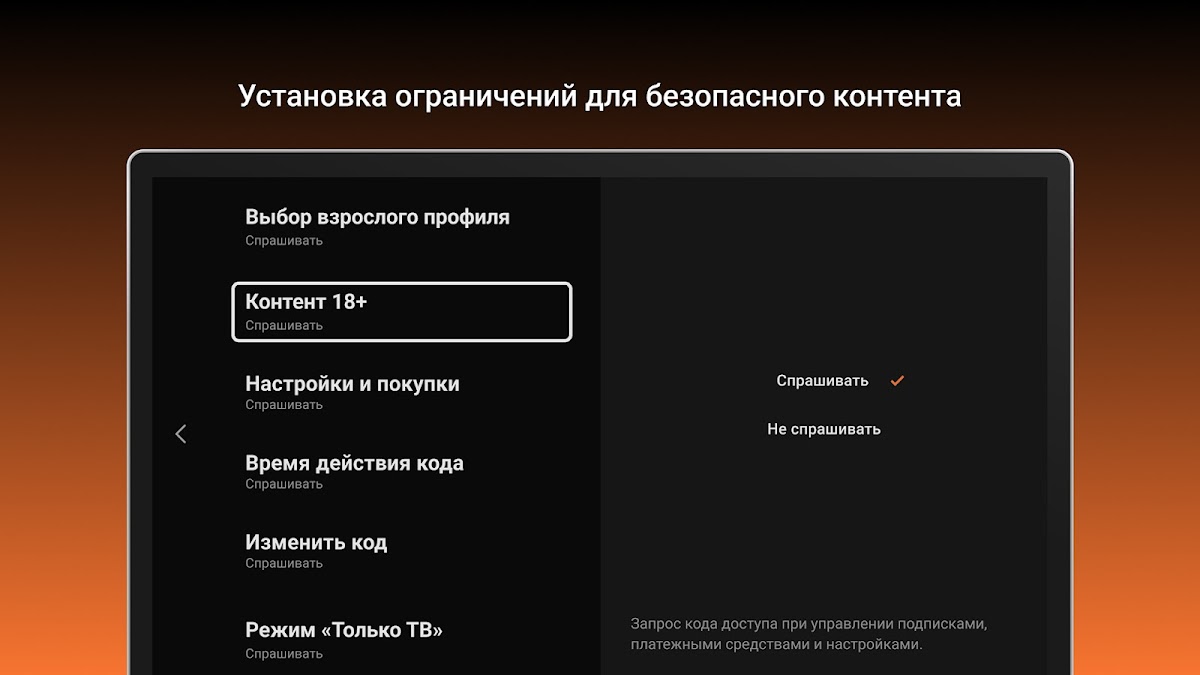This screenshot has width=1200, height=675.
Task: Click «платежными средствами и настройками» hint line
Action: [x=776, y=645]
